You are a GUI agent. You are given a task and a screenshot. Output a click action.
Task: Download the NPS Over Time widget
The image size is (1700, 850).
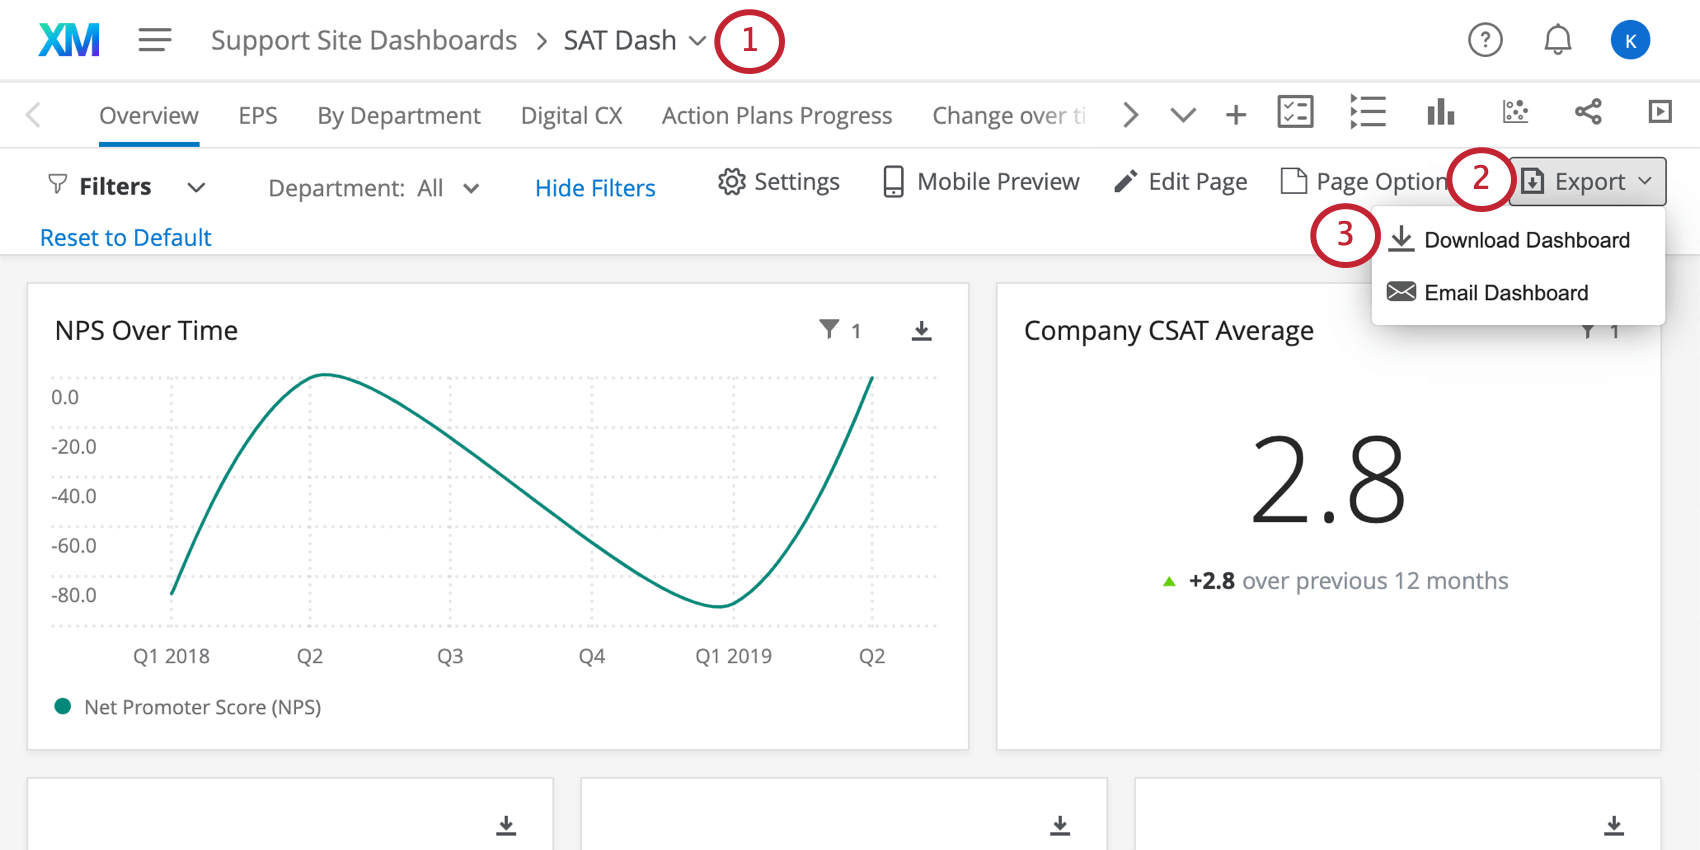point(922,331)
